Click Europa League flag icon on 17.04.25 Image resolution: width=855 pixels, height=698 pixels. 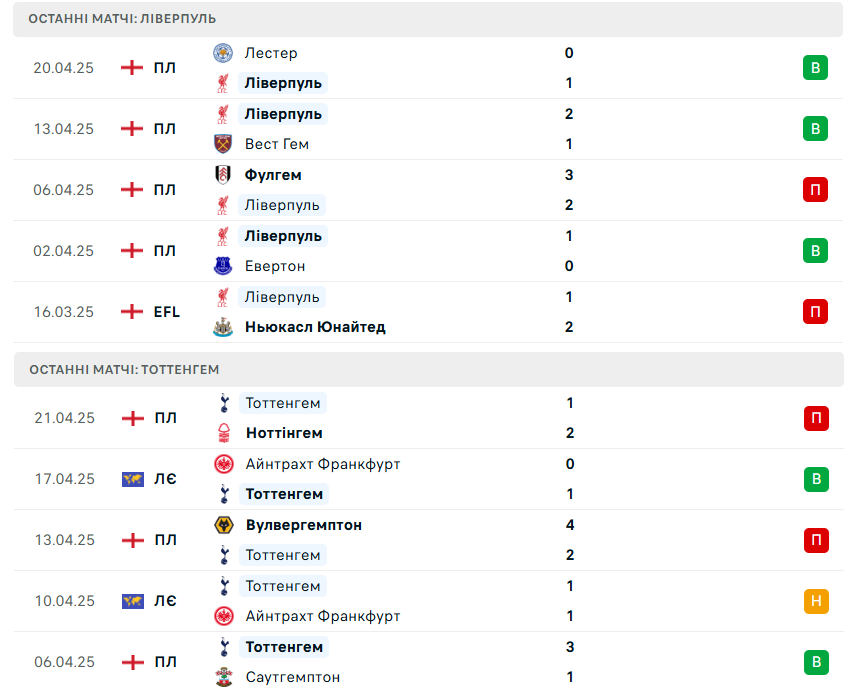[133, 479]
